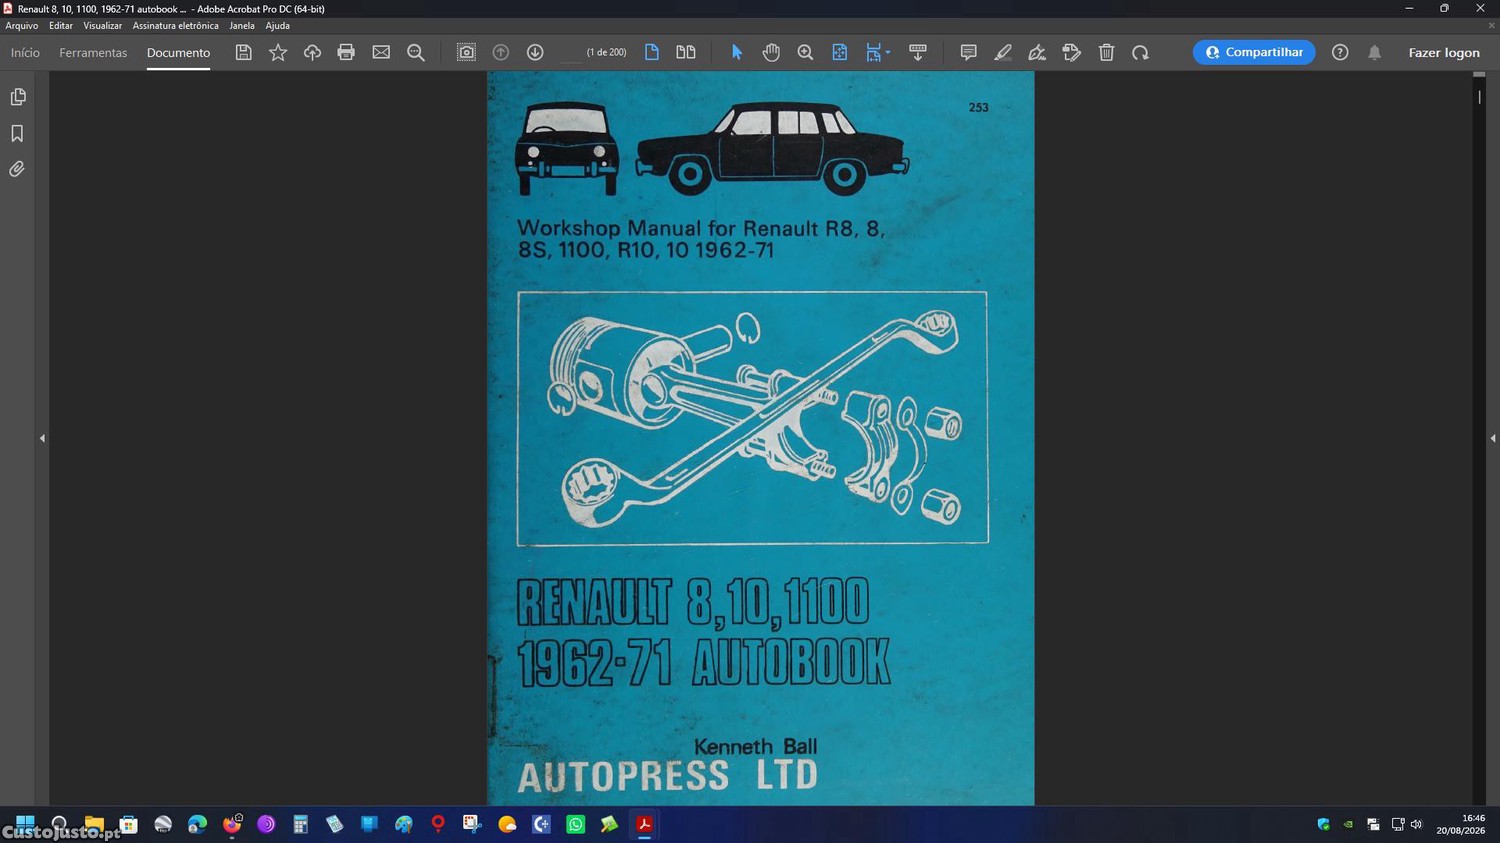Fit the page to the window
Viewport: 1500px width, 843px height.
[840, 52]
